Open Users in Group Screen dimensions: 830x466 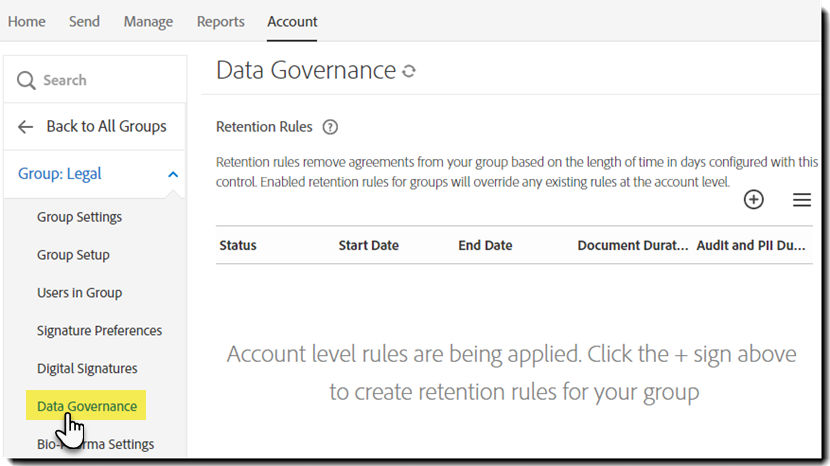[79, 293]
